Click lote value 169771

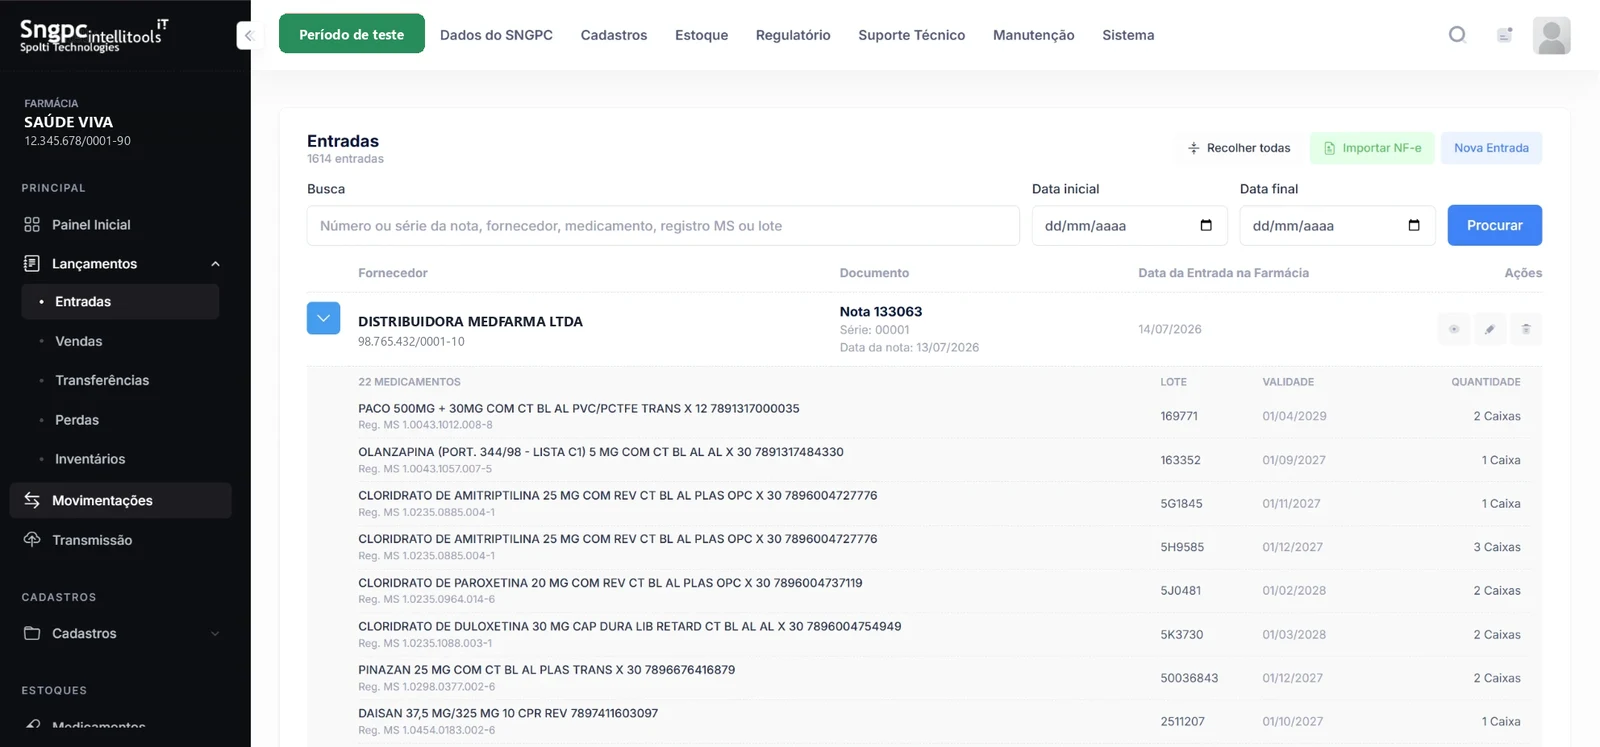pos(1179,416)
